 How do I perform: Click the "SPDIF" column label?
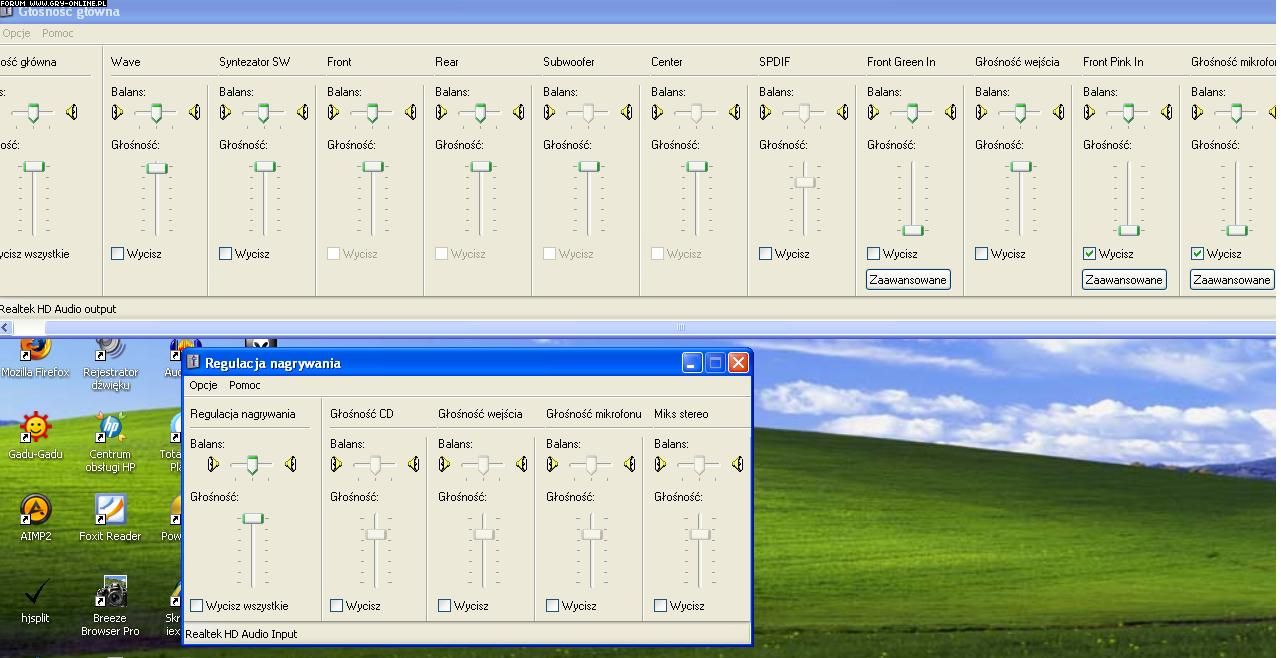tap(775, 62)
